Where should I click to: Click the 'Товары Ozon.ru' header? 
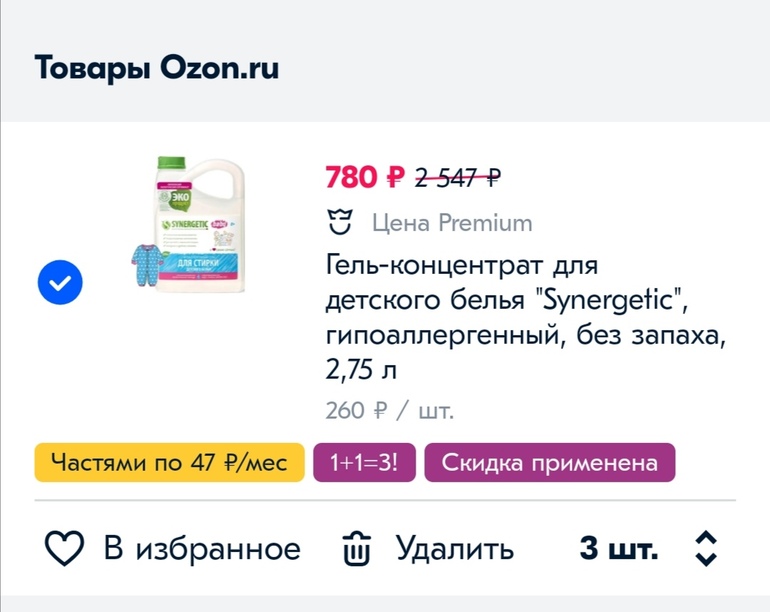pos(157,68)
